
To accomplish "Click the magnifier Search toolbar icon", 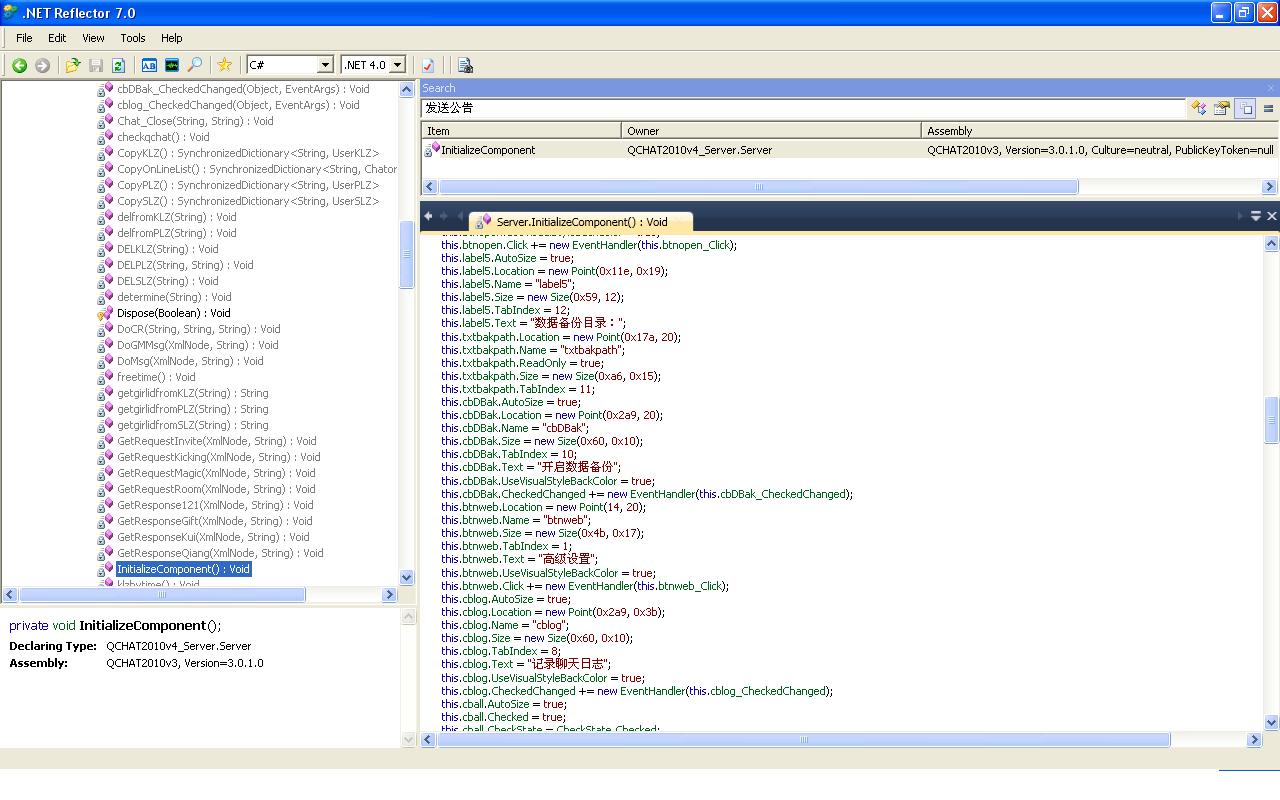I will point(195,65).
